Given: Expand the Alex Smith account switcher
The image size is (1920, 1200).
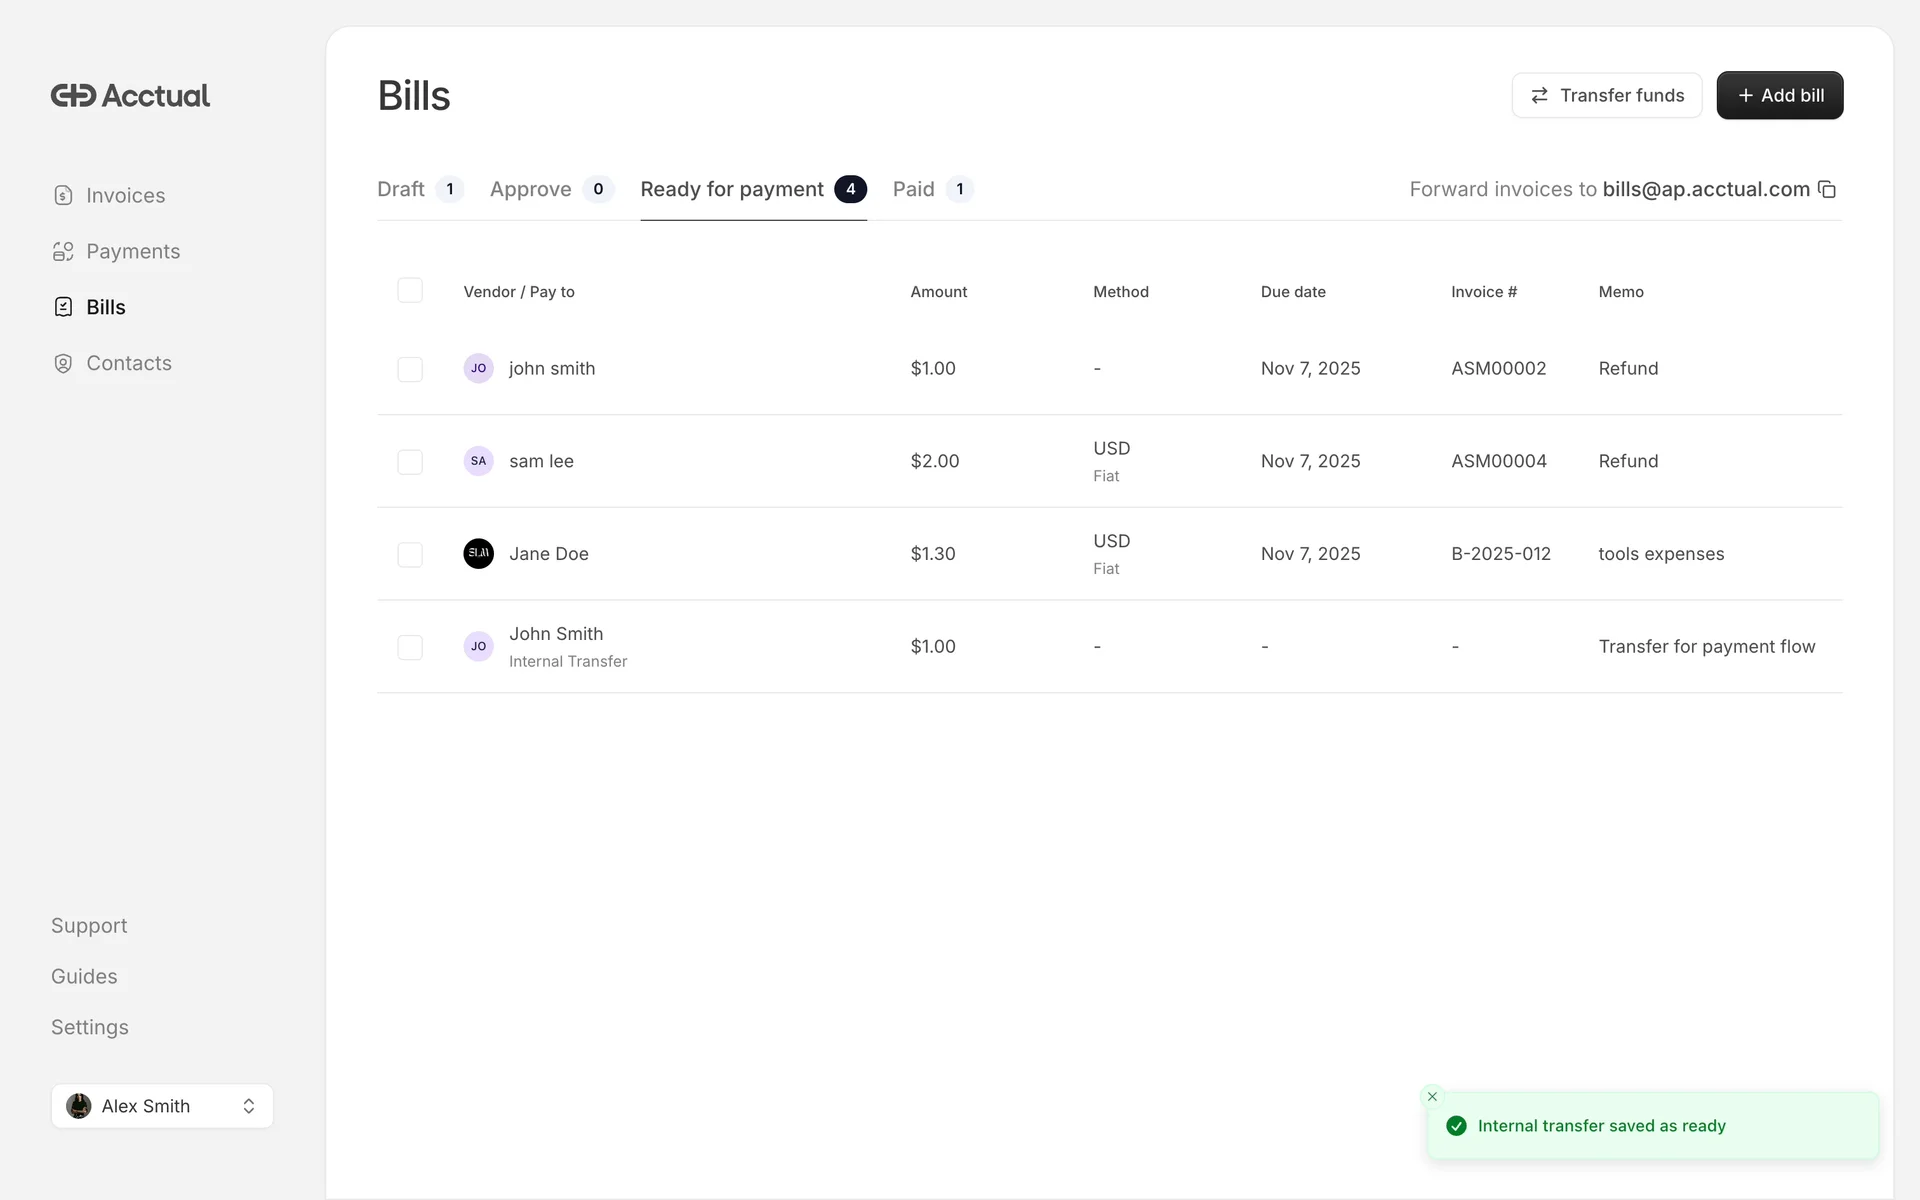Looking at the screenshot, I should point(162,1106).
